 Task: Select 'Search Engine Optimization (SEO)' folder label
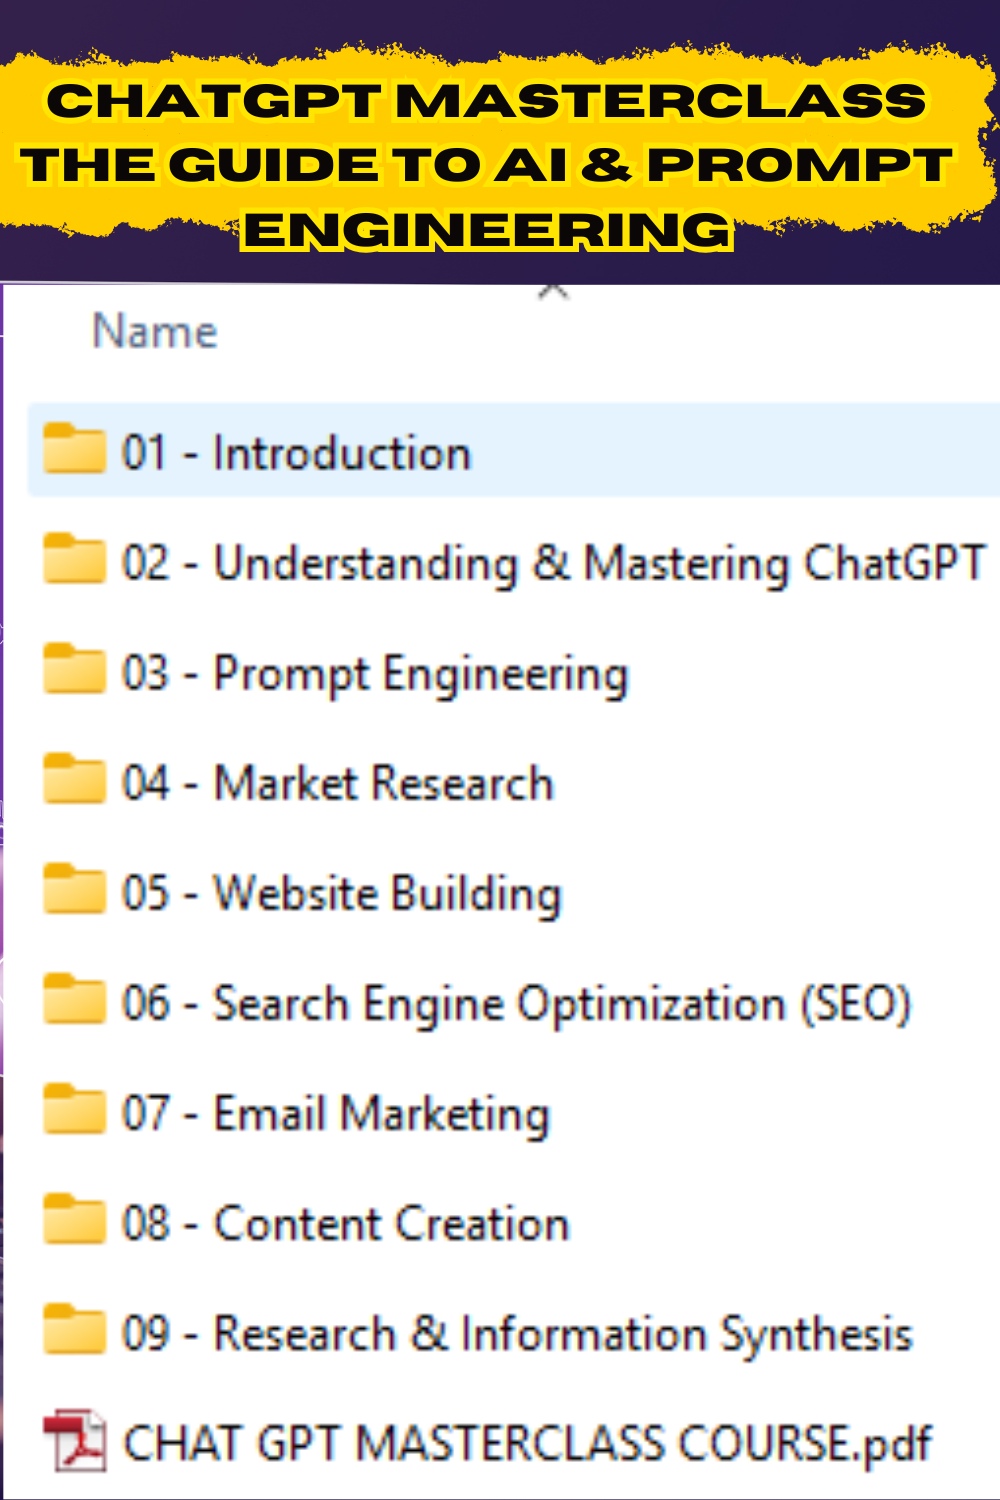point(563,1004)
